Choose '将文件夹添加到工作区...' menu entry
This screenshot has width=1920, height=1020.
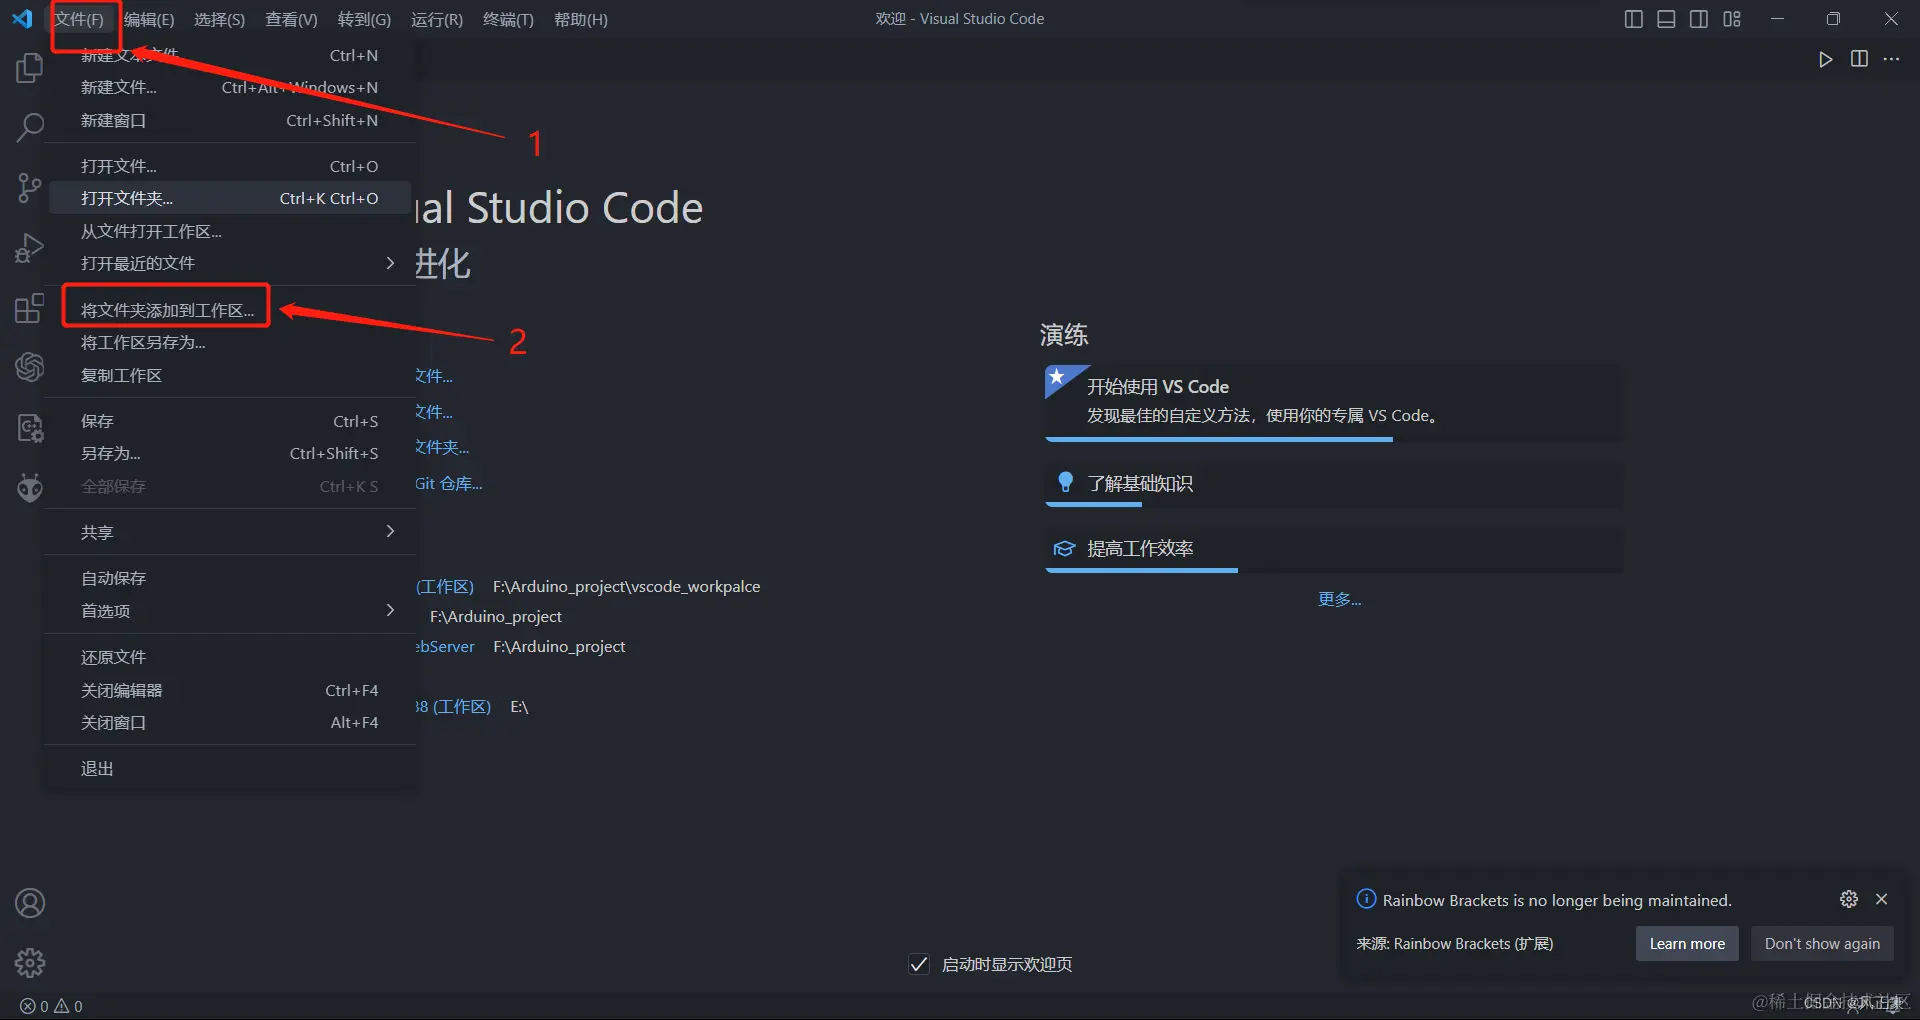[x=230, y=310]
